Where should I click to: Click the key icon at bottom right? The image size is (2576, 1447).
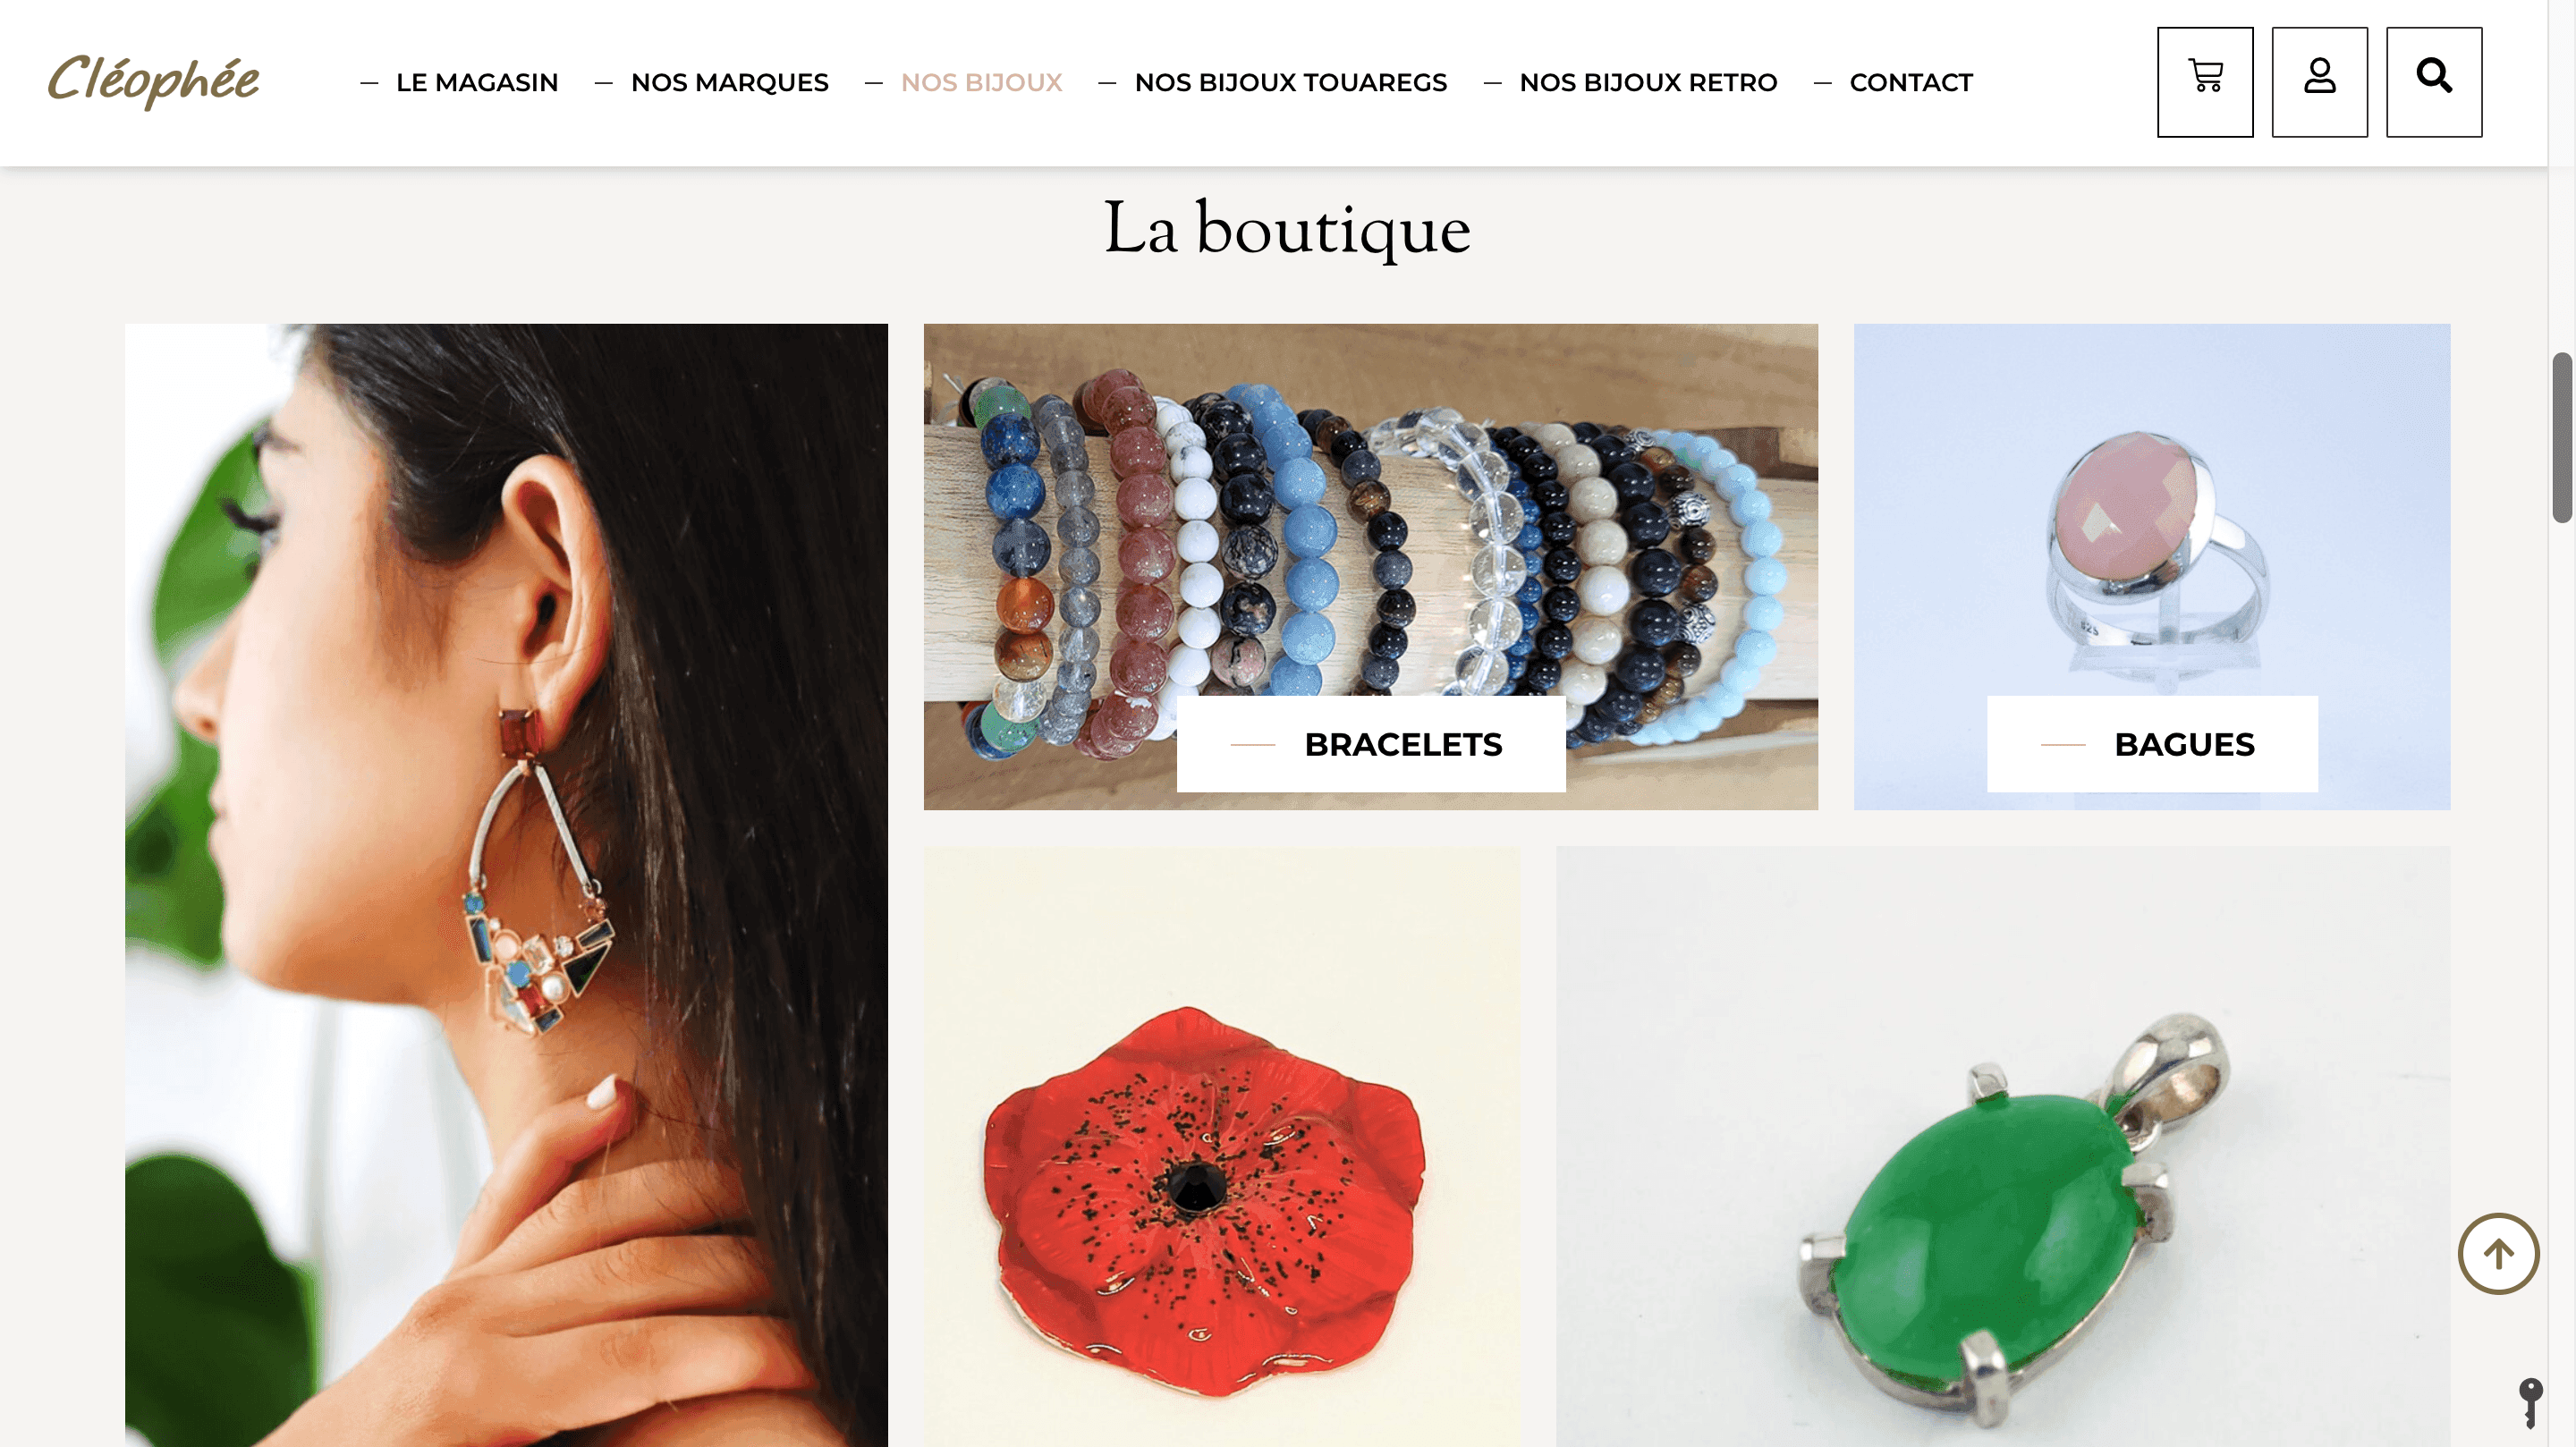(2530, 1403)
